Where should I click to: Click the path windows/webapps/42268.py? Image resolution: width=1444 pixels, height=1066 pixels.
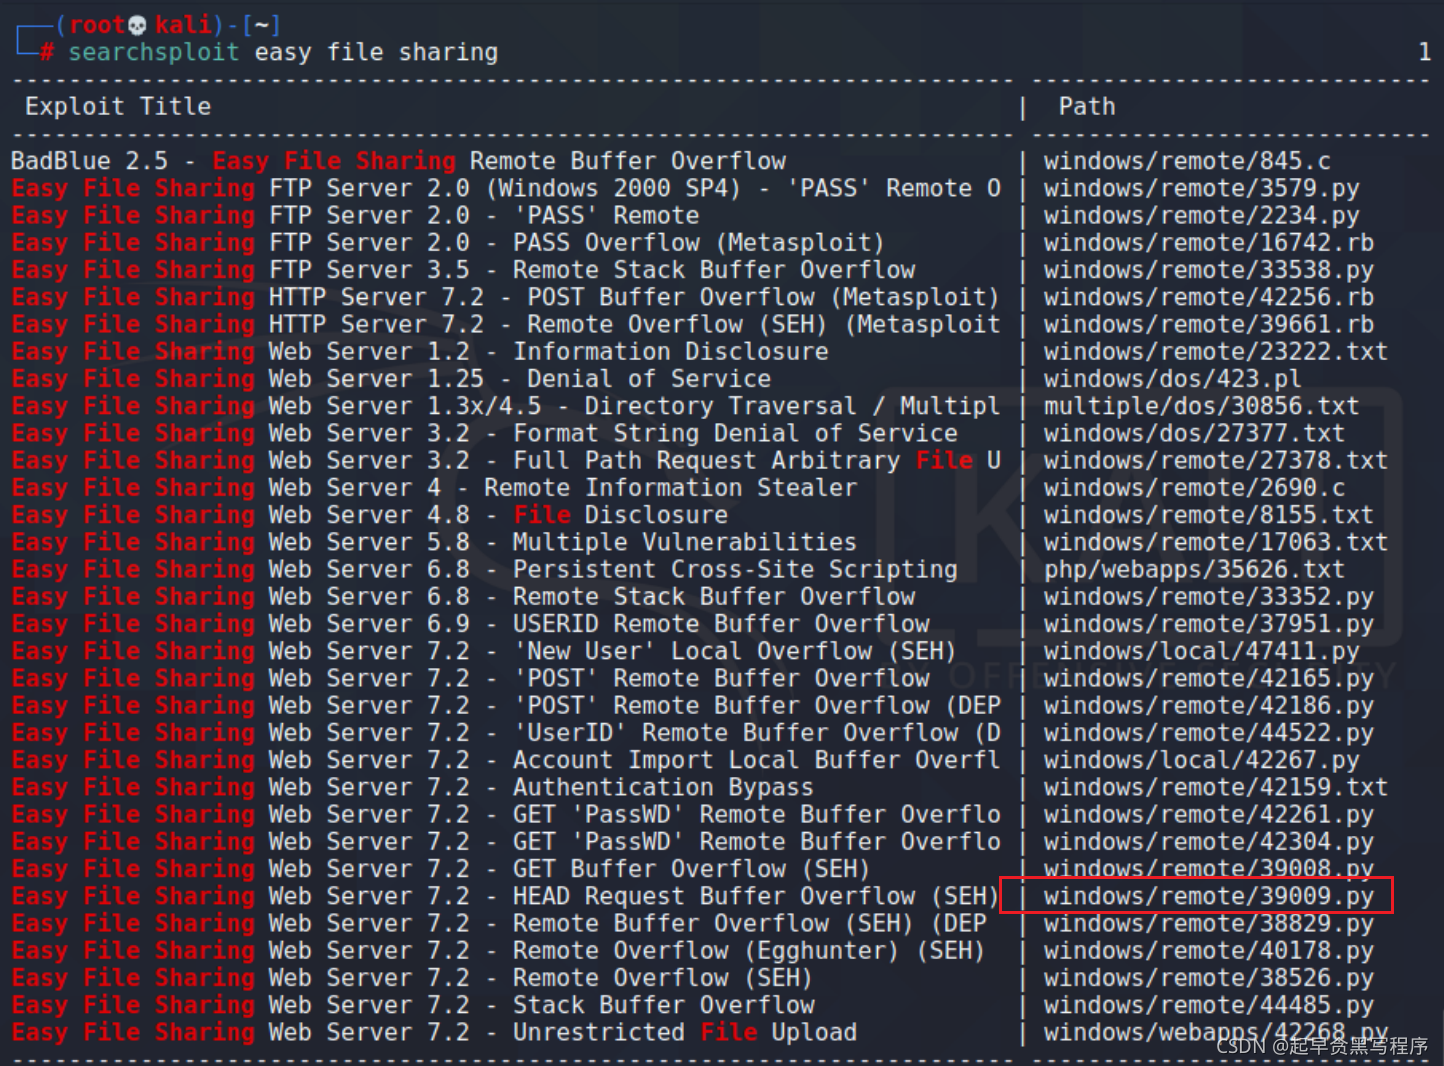1215,1032
